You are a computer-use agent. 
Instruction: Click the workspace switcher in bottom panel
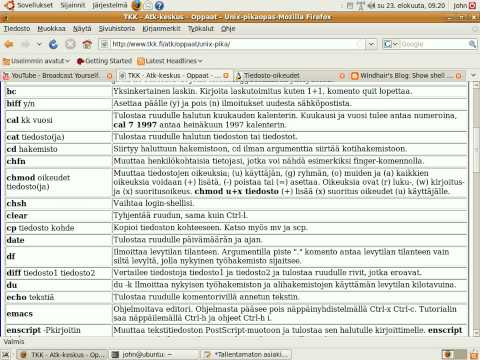[x=454, y=355]
